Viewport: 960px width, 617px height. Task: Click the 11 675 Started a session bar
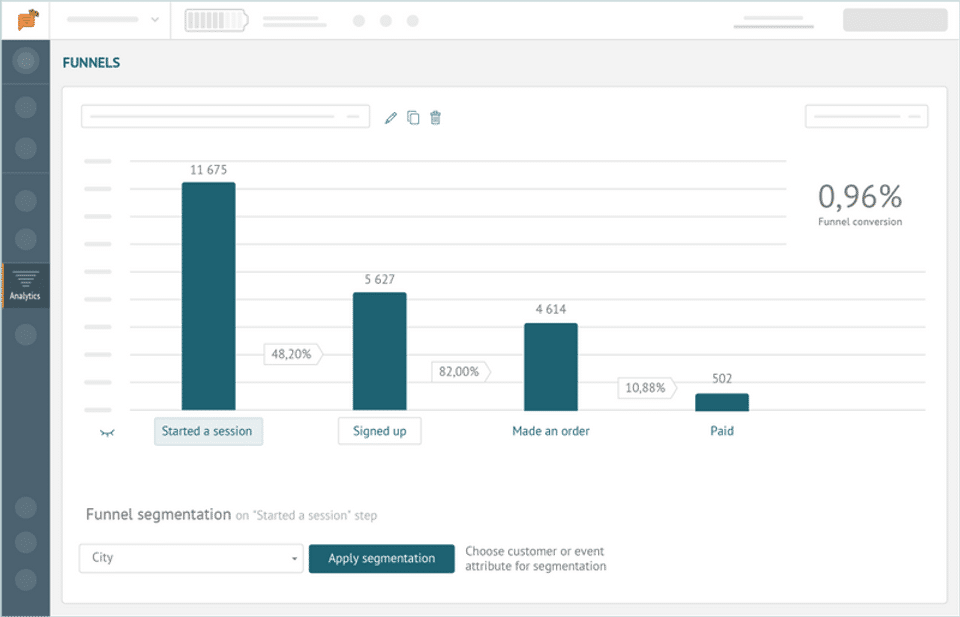point(209,296)
